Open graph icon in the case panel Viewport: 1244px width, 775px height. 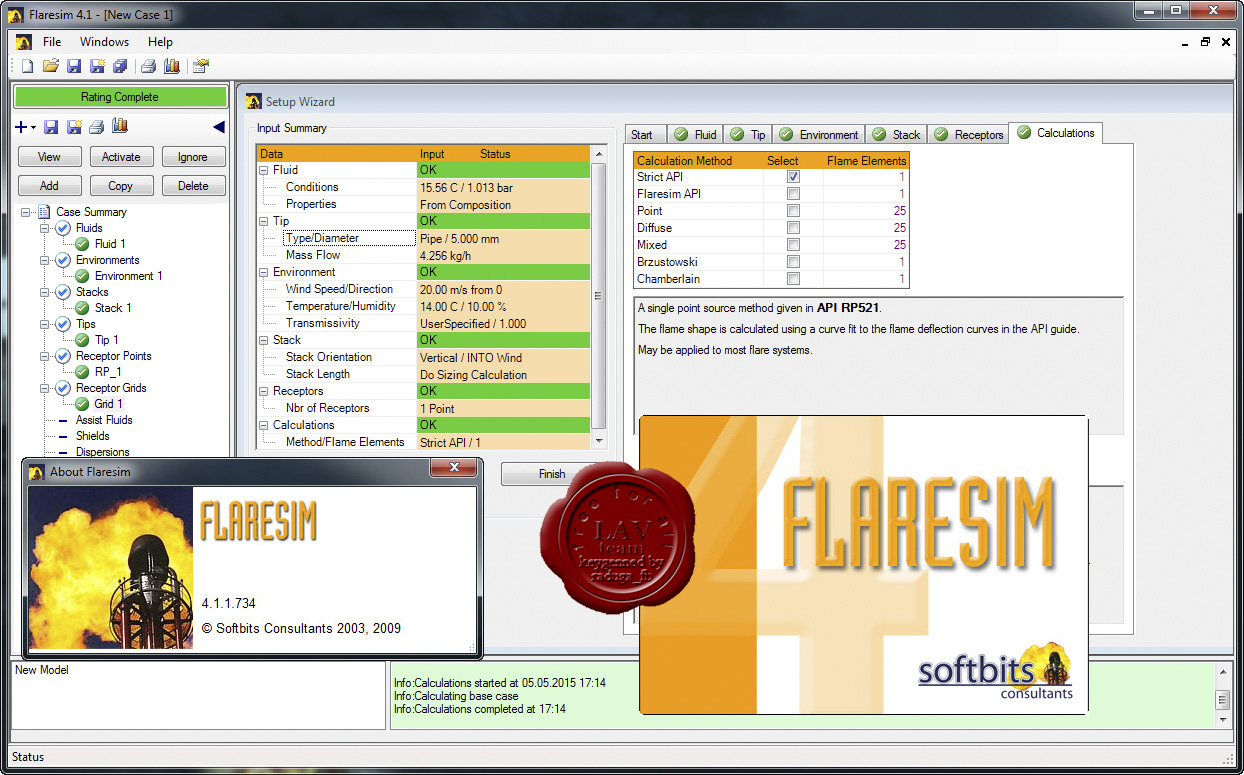[x=120, y=126]
